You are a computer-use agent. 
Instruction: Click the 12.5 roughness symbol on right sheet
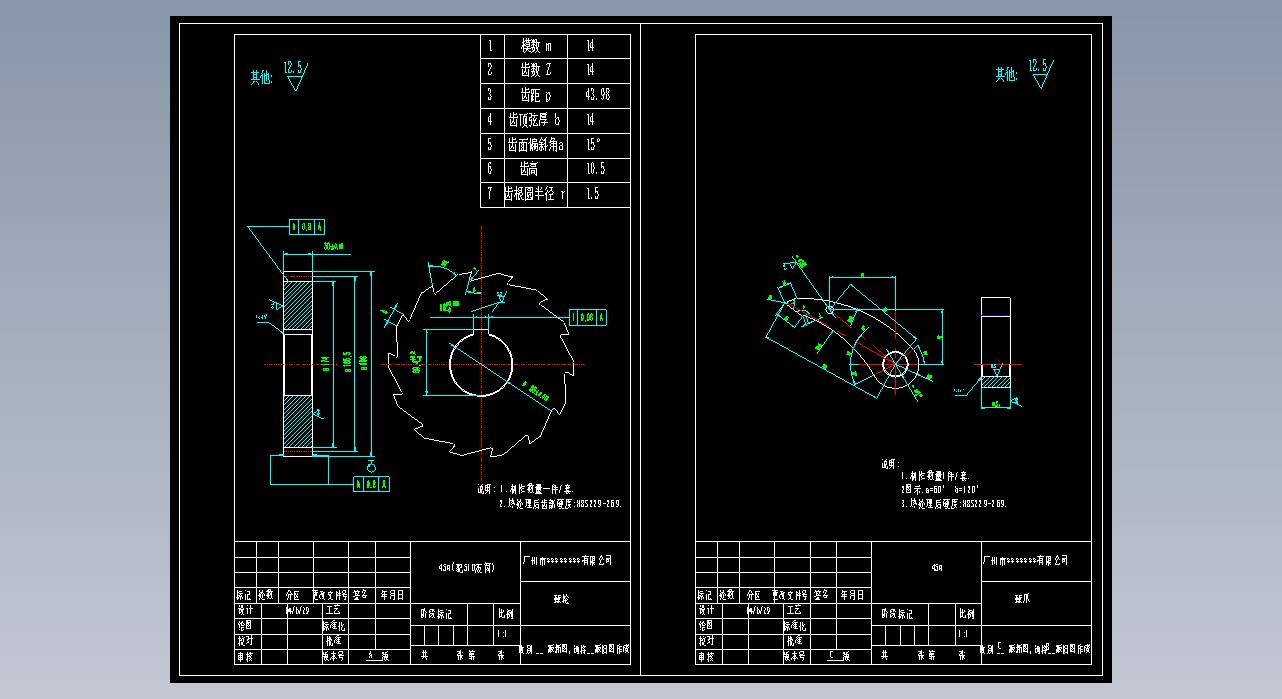pos(1039,74)
